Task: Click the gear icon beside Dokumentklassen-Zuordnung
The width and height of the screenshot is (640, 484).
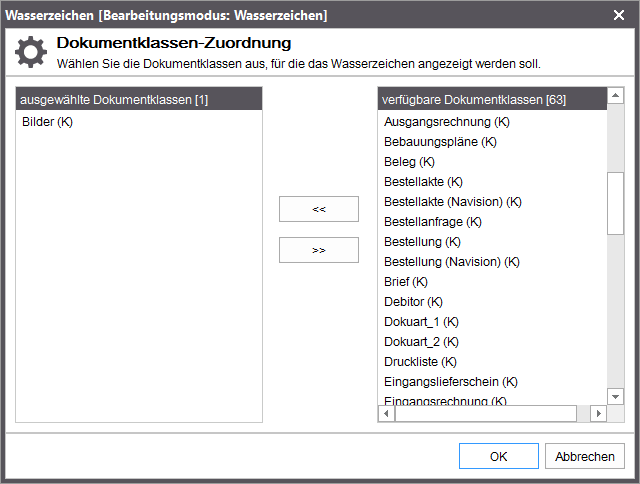Action: [31, 52]
